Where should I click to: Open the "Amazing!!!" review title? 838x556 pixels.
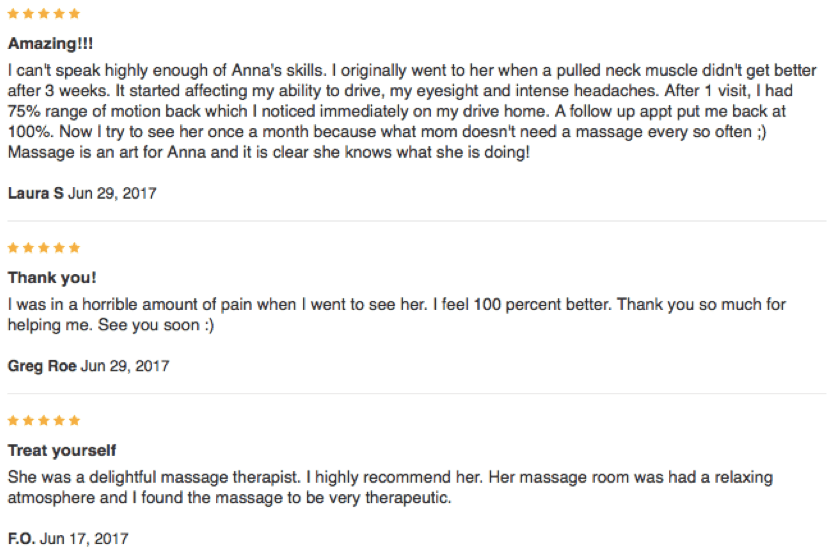click(x=50, y=45)
